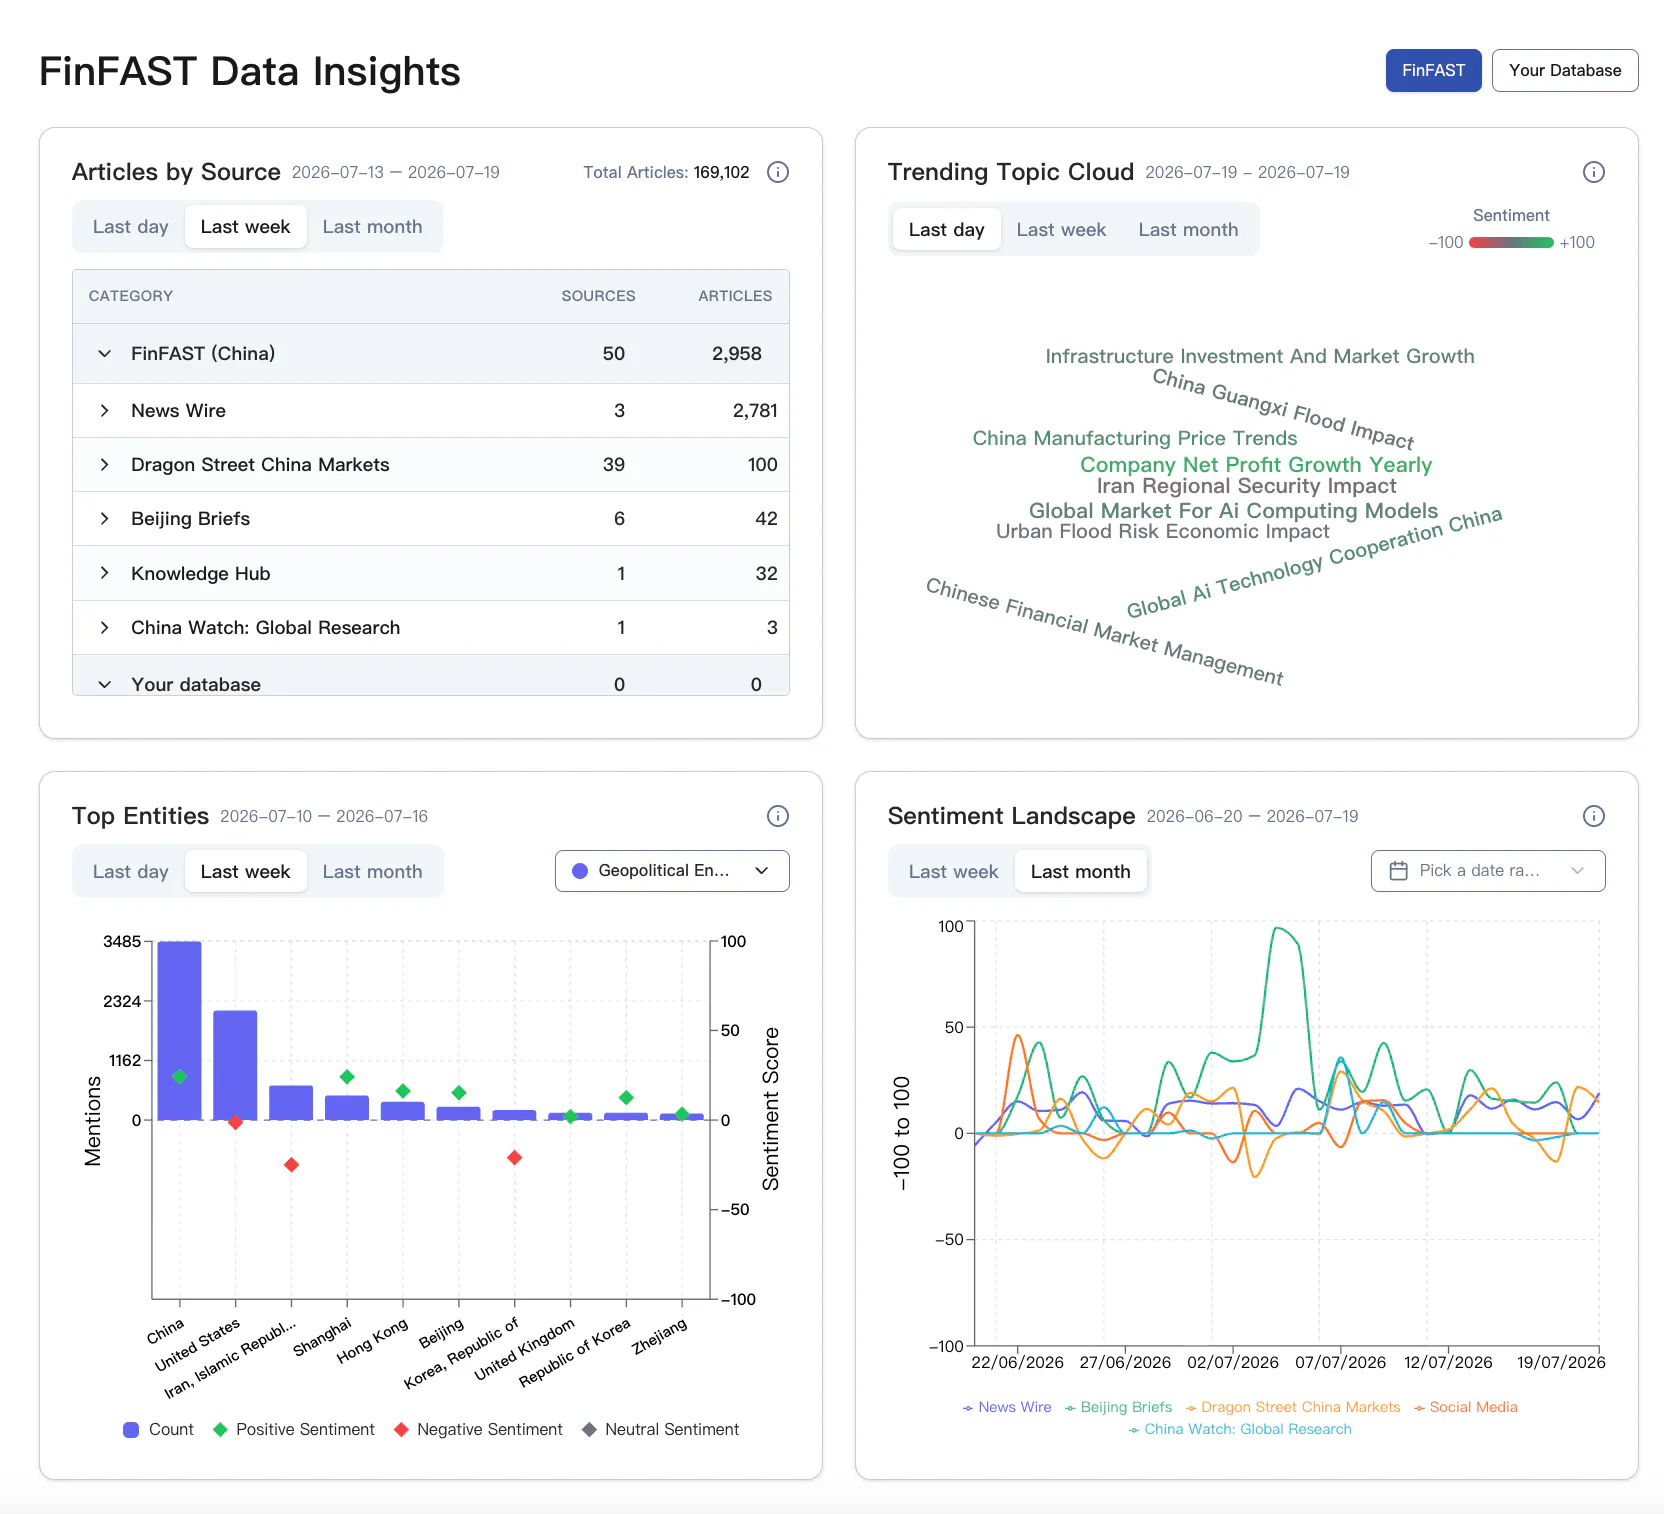
Task: Select Last day in Trending Topic Cloud
Action: [946, 230]
